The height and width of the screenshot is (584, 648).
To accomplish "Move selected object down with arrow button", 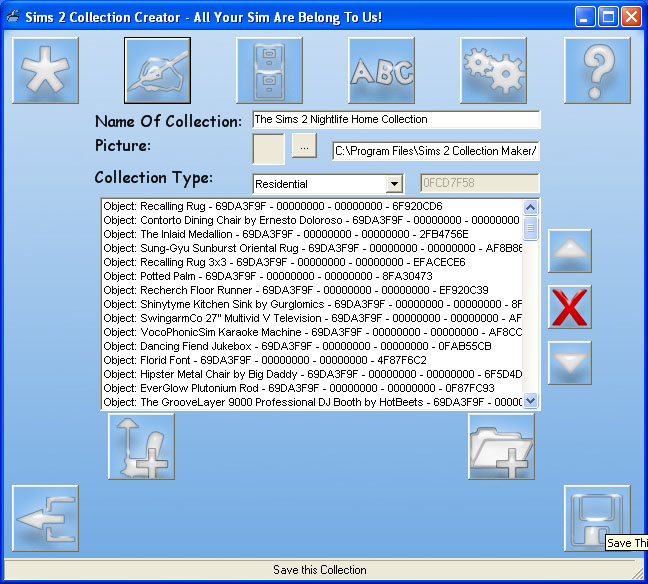I will (570, 363).
